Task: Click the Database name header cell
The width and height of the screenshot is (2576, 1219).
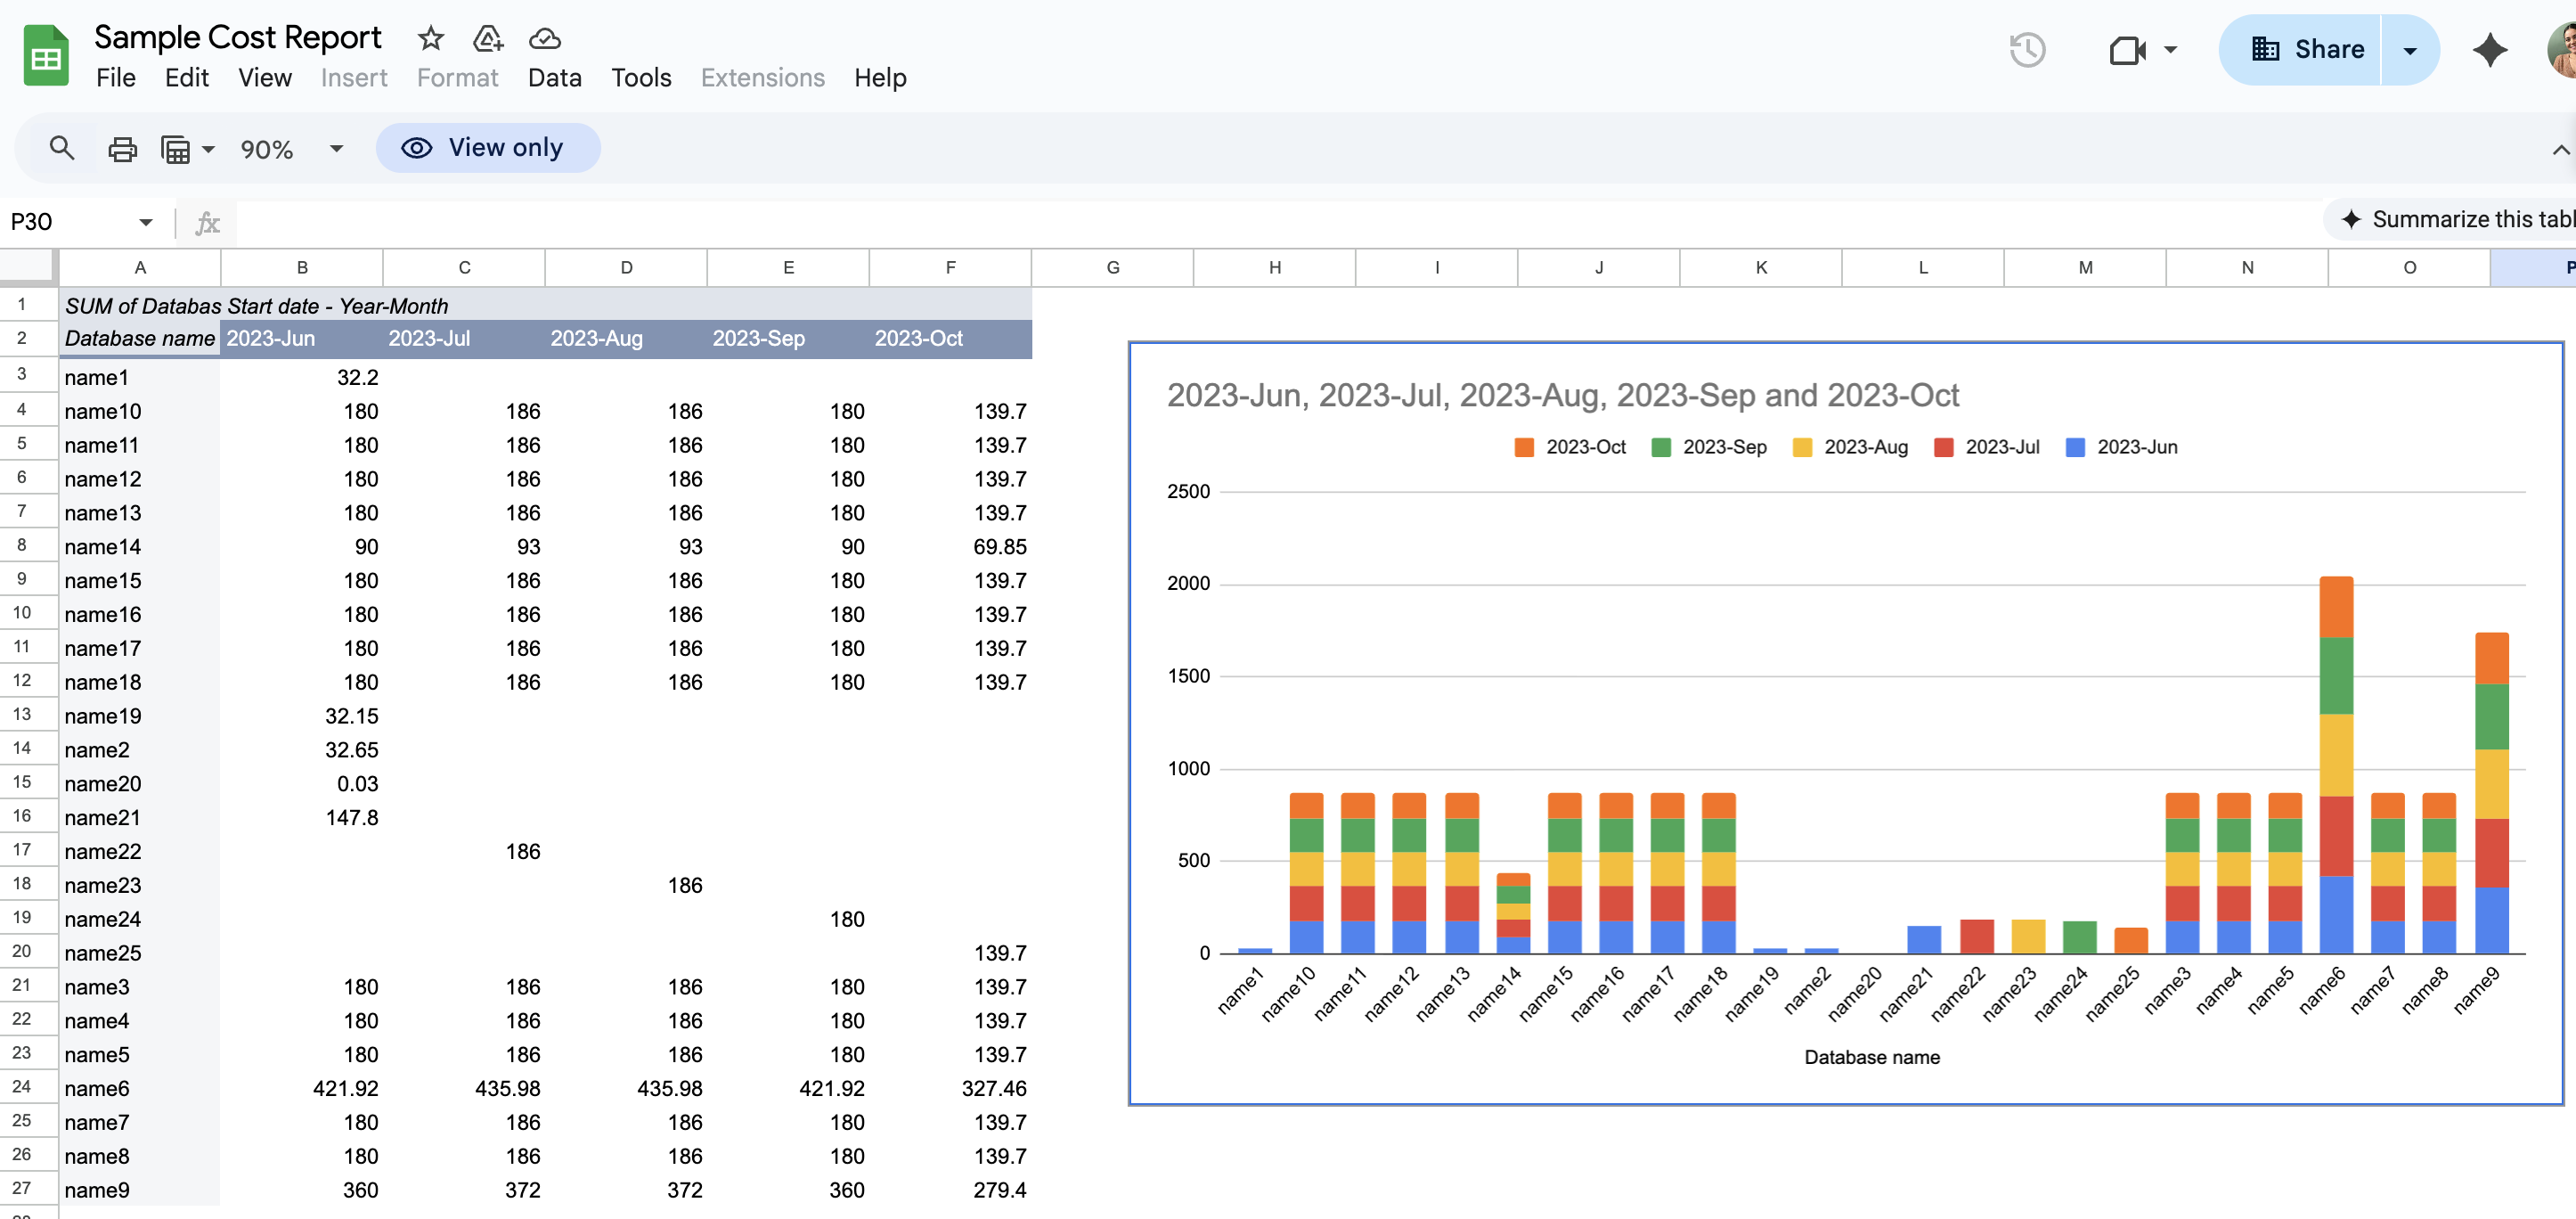Action: click(x=140, y=339)
